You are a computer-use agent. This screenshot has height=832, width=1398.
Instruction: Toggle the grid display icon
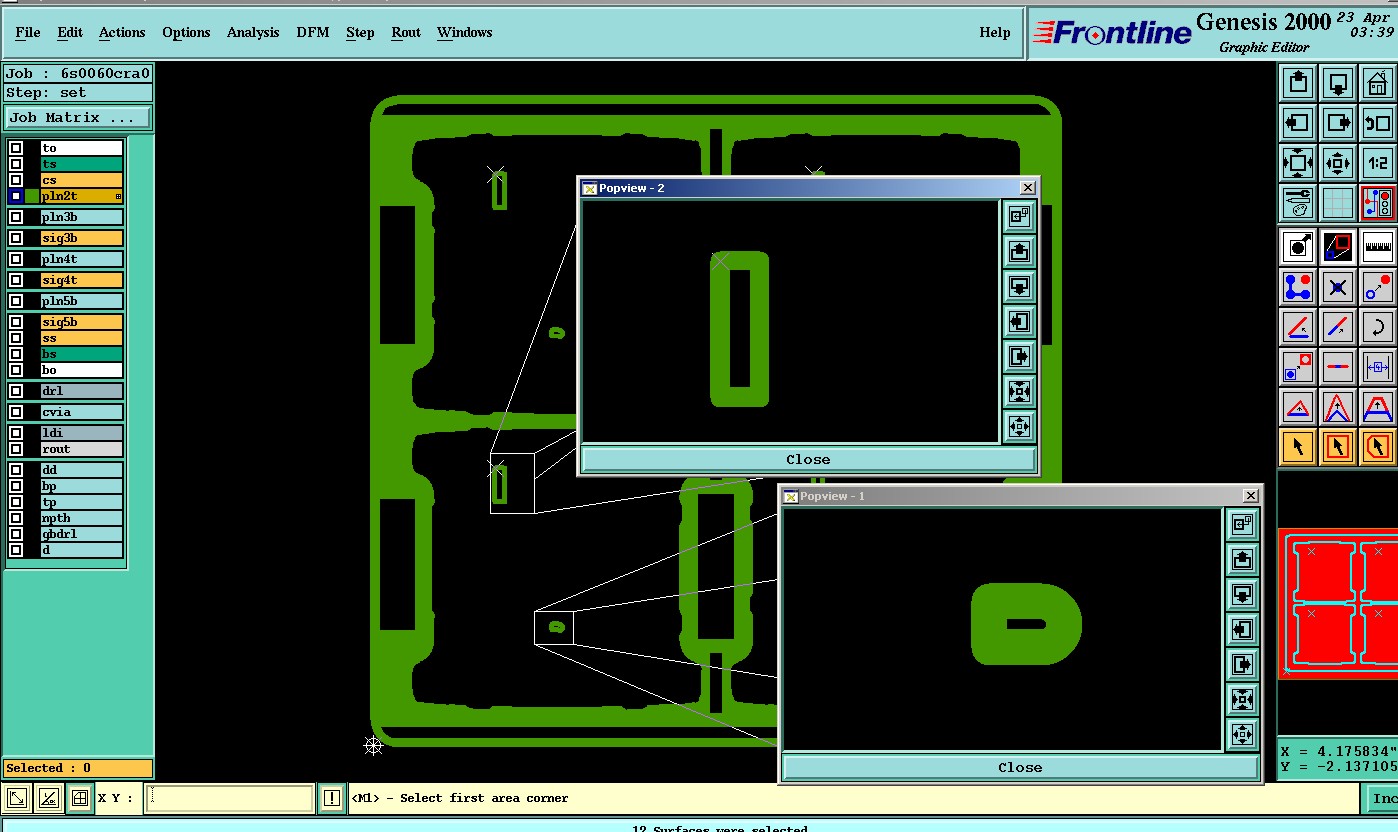[1338, 203]
